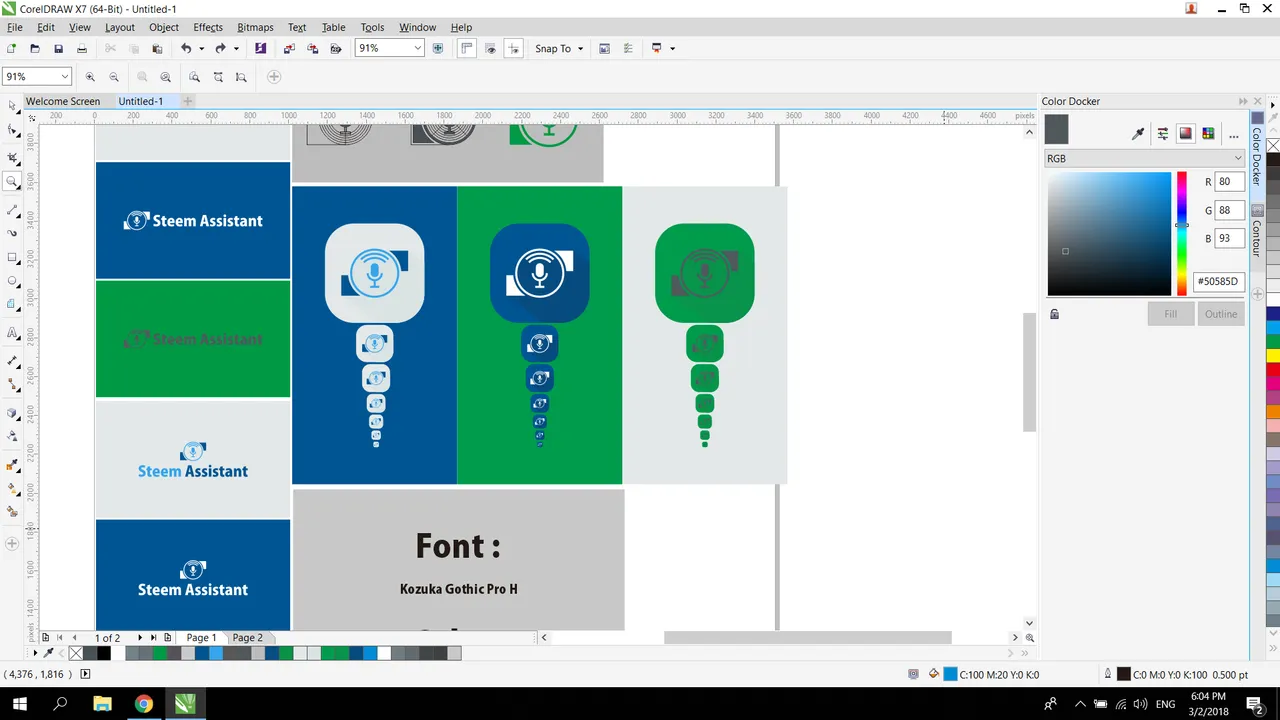Select the Text tool in the toolbox
The height and width of the screenshot is (720, 1280).
pyautogui.click(x=12, y=333)
